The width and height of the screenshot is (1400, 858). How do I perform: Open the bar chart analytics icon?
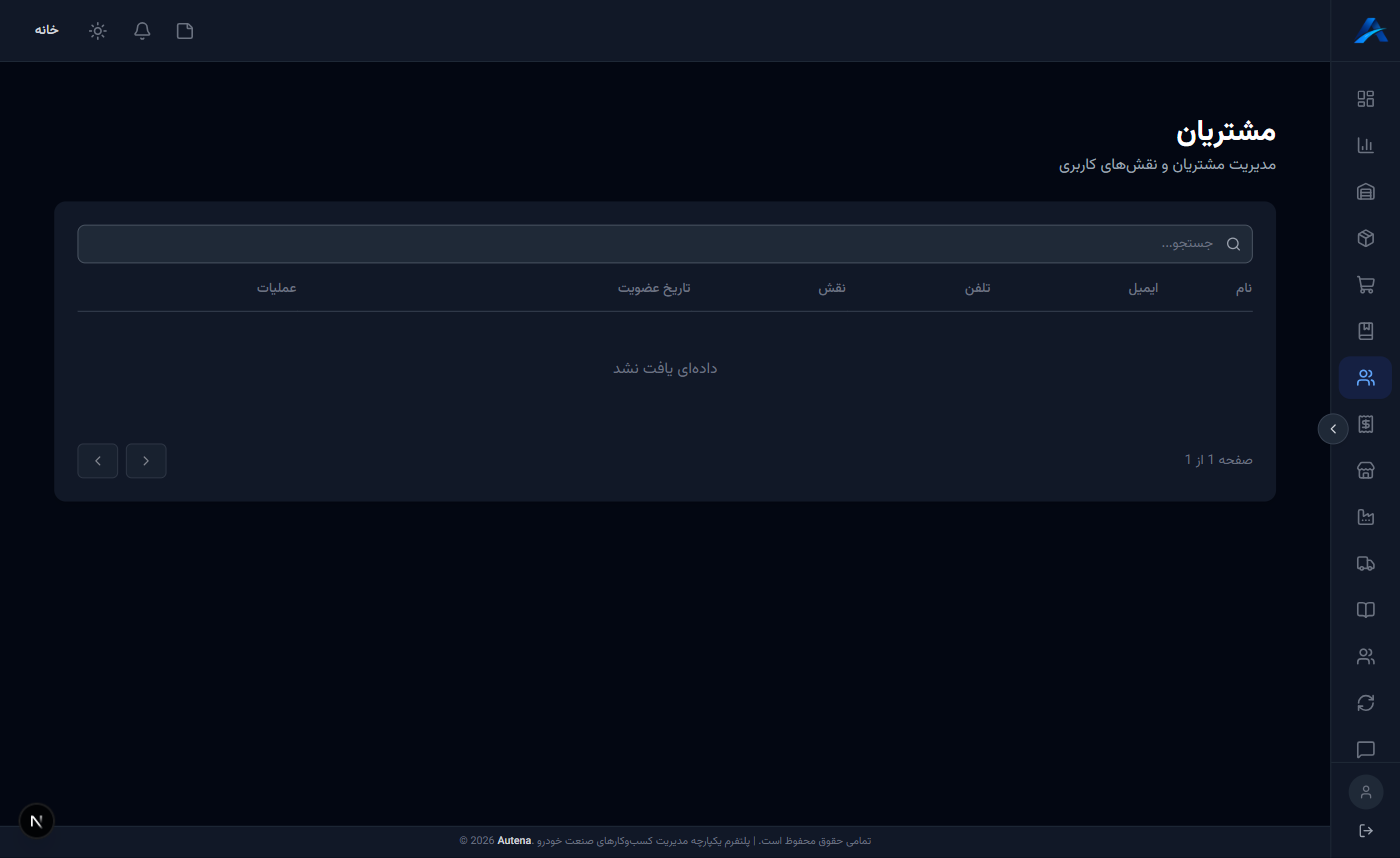pyautogui.click(x=1365, y=145)
